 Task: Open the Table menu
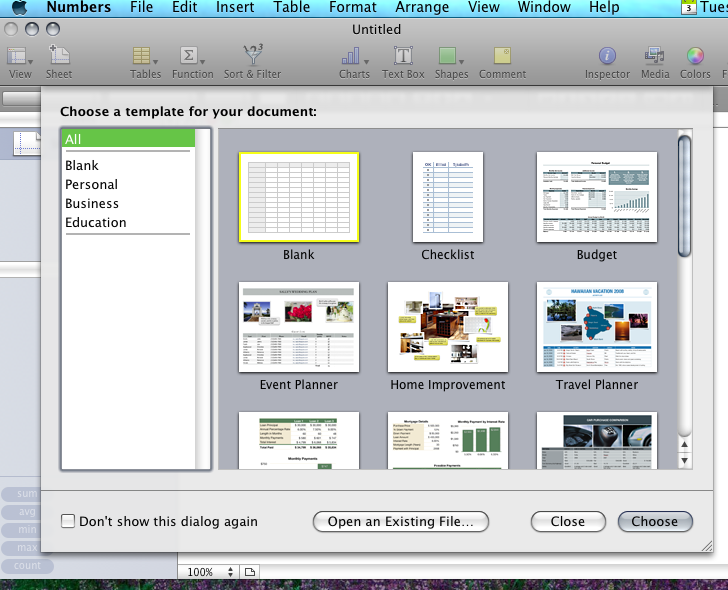291,7
